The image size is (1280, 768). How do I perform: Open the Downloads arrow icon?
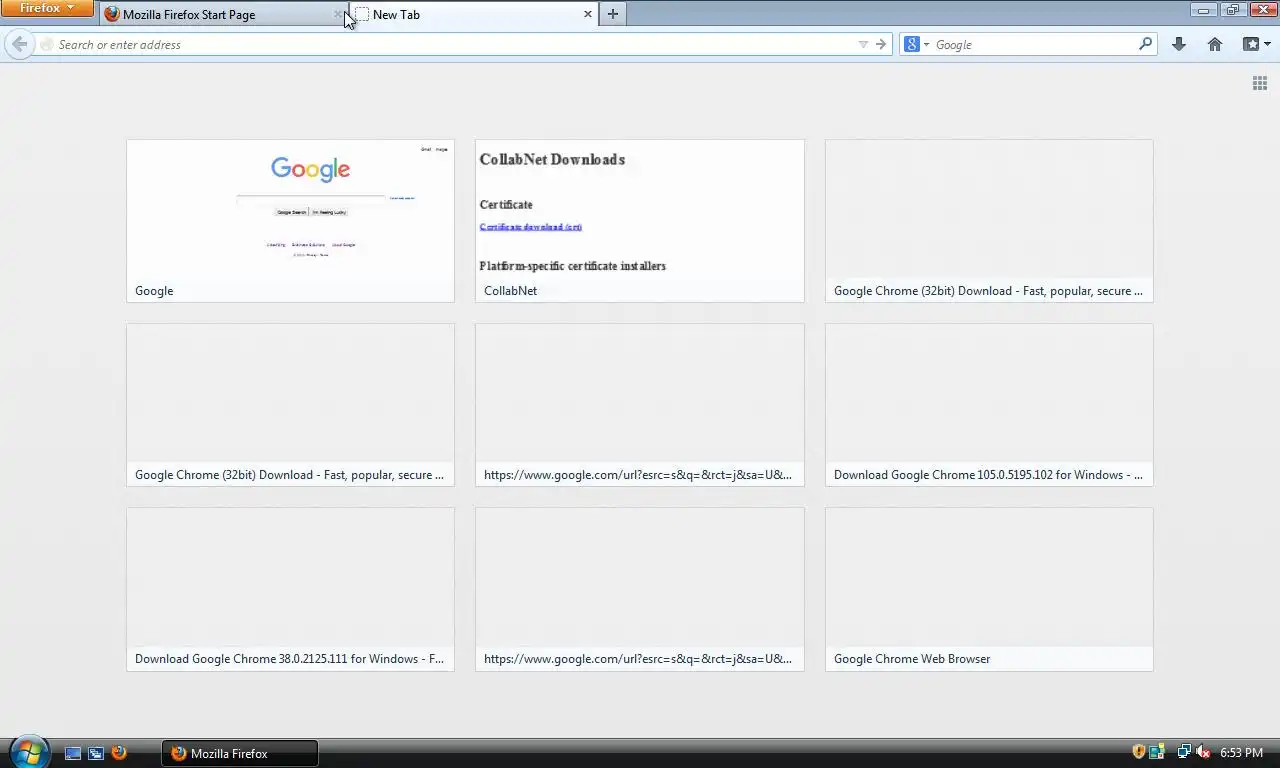point(1179,44)
